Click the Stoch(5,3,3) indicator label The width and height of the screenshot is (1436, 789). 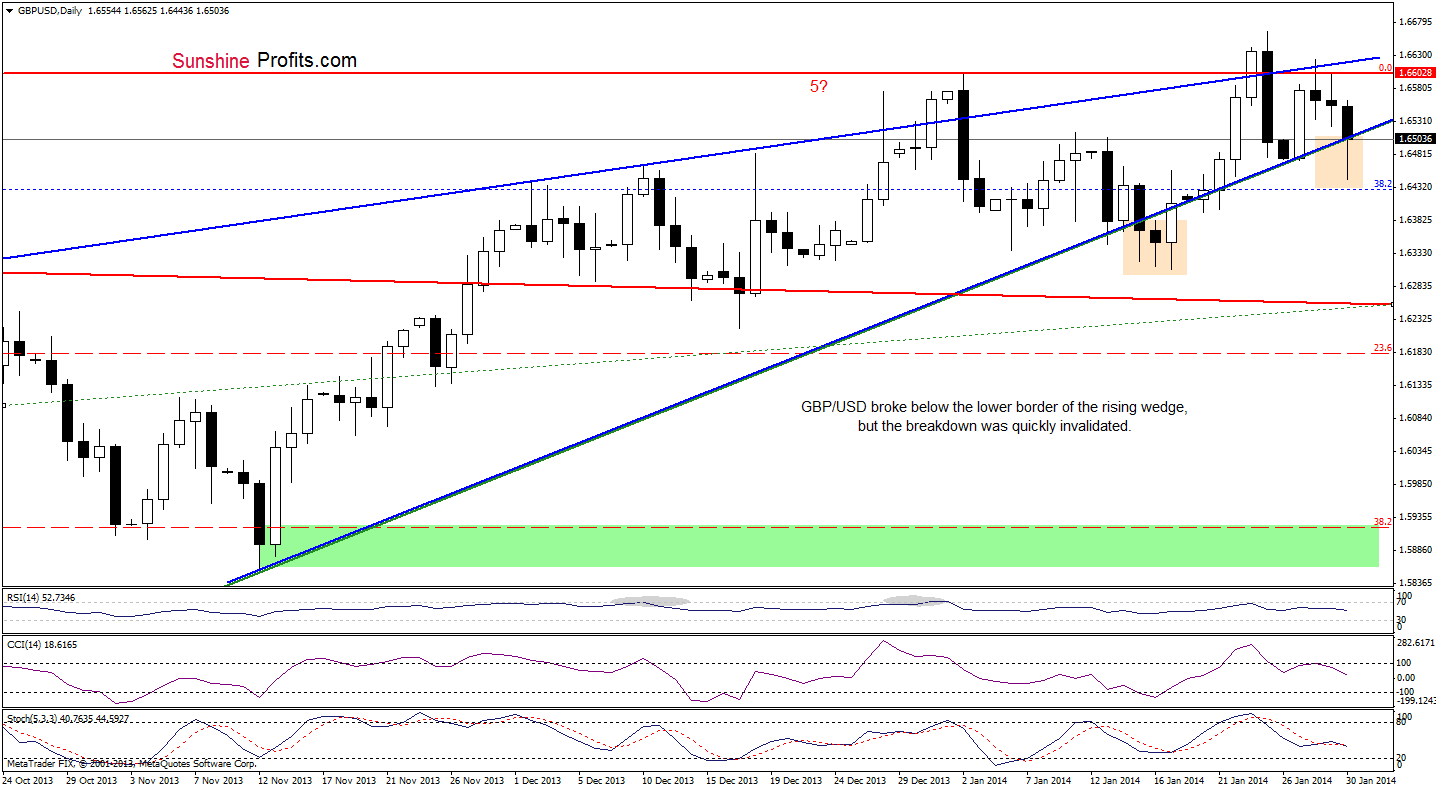[66, 718]
